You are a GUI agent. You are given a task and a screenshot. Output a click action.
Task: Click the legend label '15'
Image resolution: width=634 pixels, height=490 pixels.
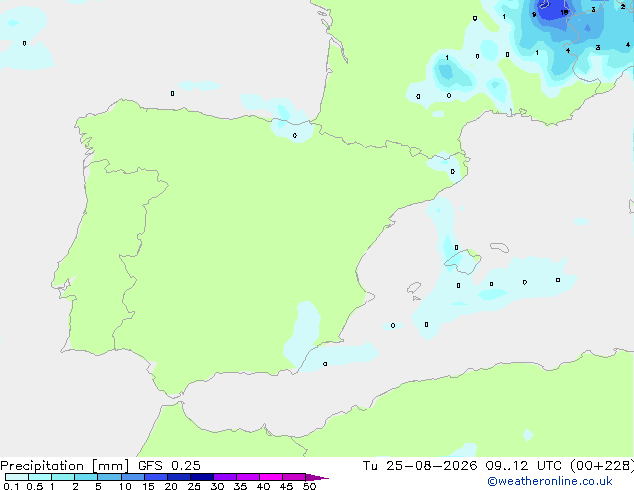148,486
